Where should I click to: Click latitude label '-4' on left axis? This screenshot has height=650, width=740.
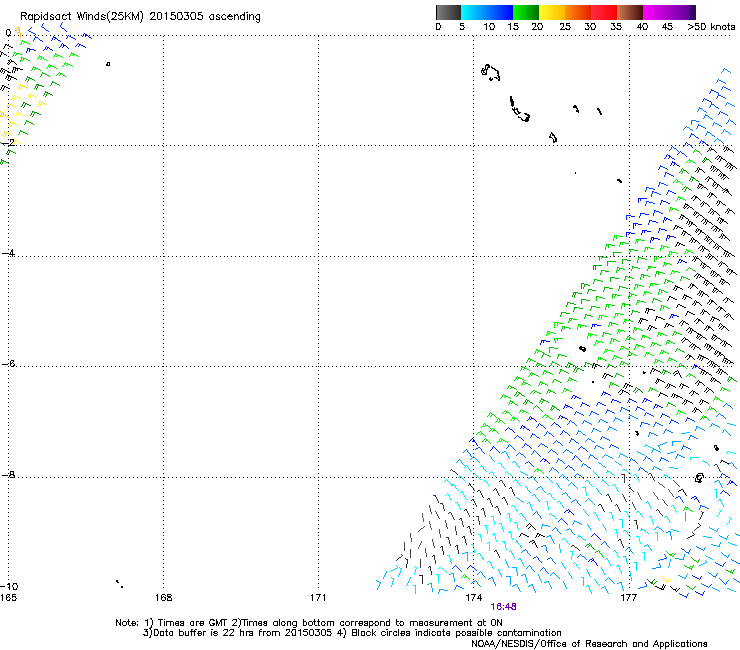[x=8, y=253]
